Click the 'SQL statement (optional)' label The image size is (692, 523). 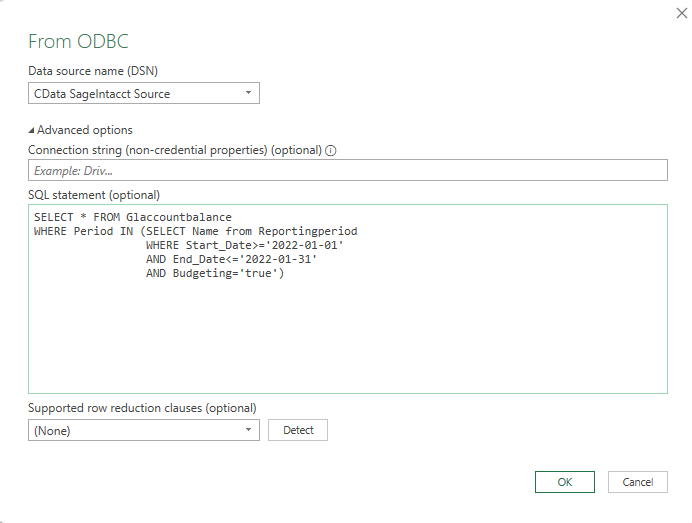(x=94, y=195)
